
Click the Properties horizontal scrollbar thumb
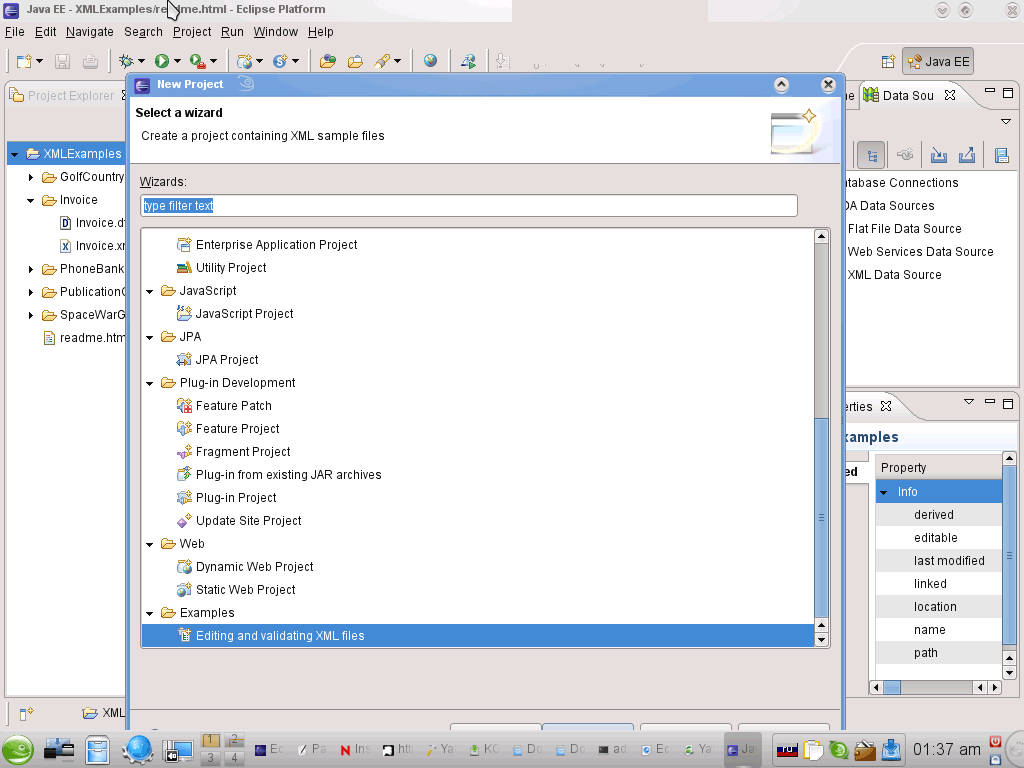click(892, 687)
